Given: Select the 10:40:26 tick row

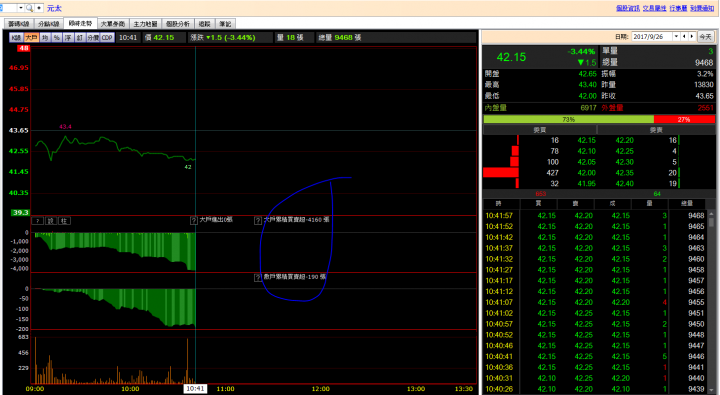Looking at the screenshot, I should tap(595, 389).
